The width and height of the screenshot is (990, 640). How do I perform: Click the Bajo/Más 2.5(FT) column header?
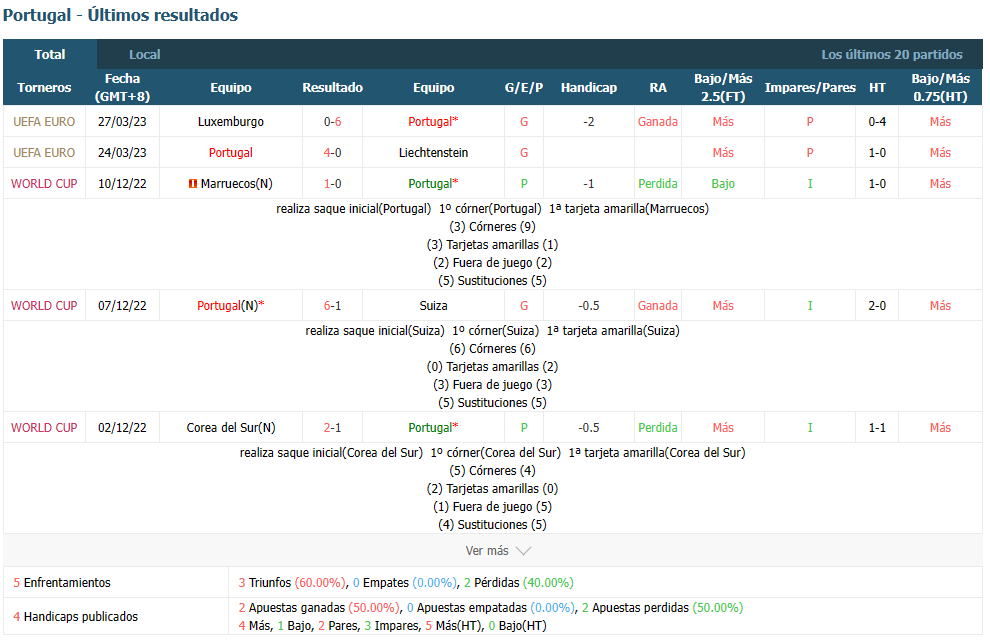pyautogui.click(x=724, y=87)
